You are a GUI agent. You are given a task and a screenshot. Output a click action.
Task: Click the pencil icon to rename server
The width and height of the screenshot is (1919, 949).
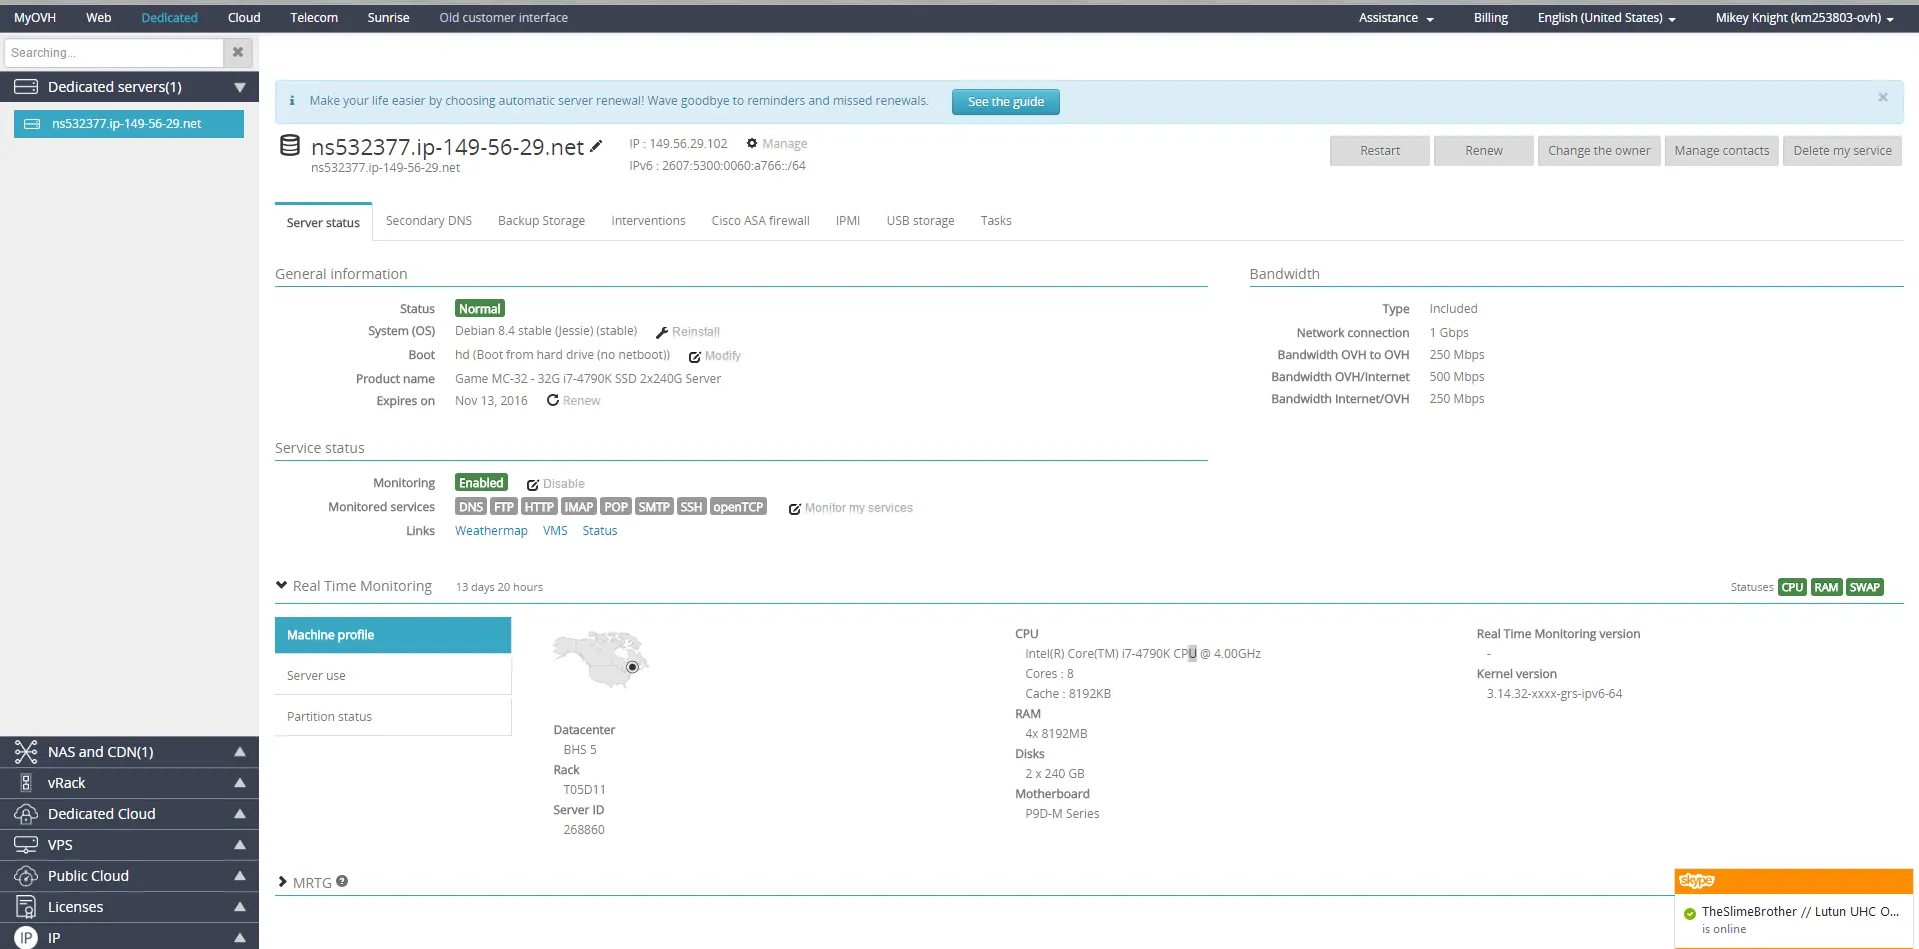596,146
